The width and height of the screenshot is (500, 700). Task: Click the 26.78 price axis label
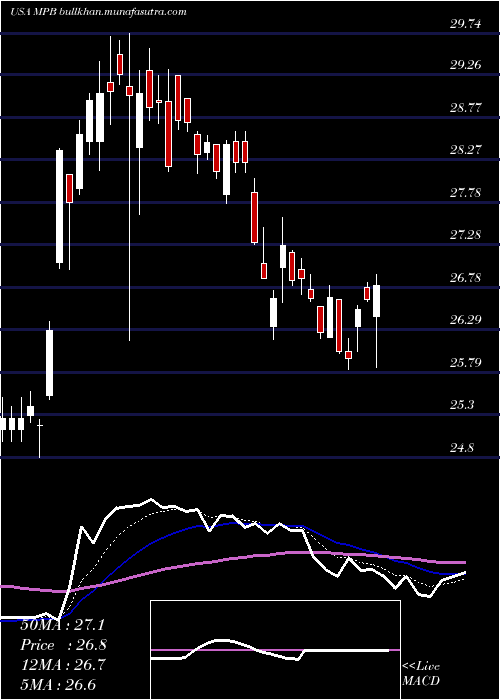466,278
